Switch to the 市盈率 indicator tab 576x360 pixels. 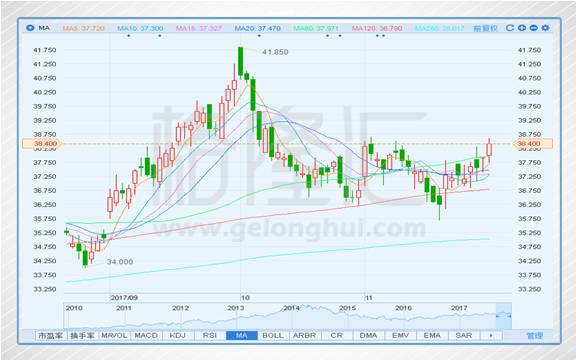(51, 335)
